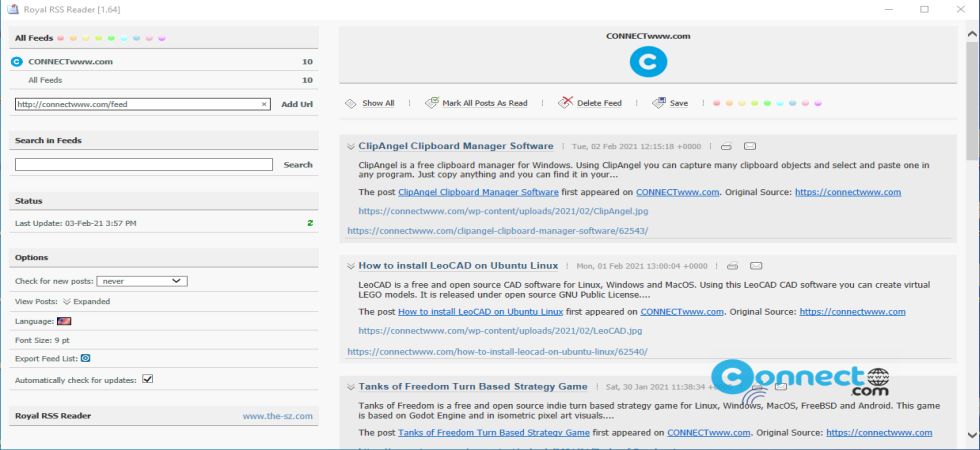Click the CONNECTwww.com inline link in the ClipAngel post
Image resolution: width=980 pixels, height=450 pixels.
678,192
